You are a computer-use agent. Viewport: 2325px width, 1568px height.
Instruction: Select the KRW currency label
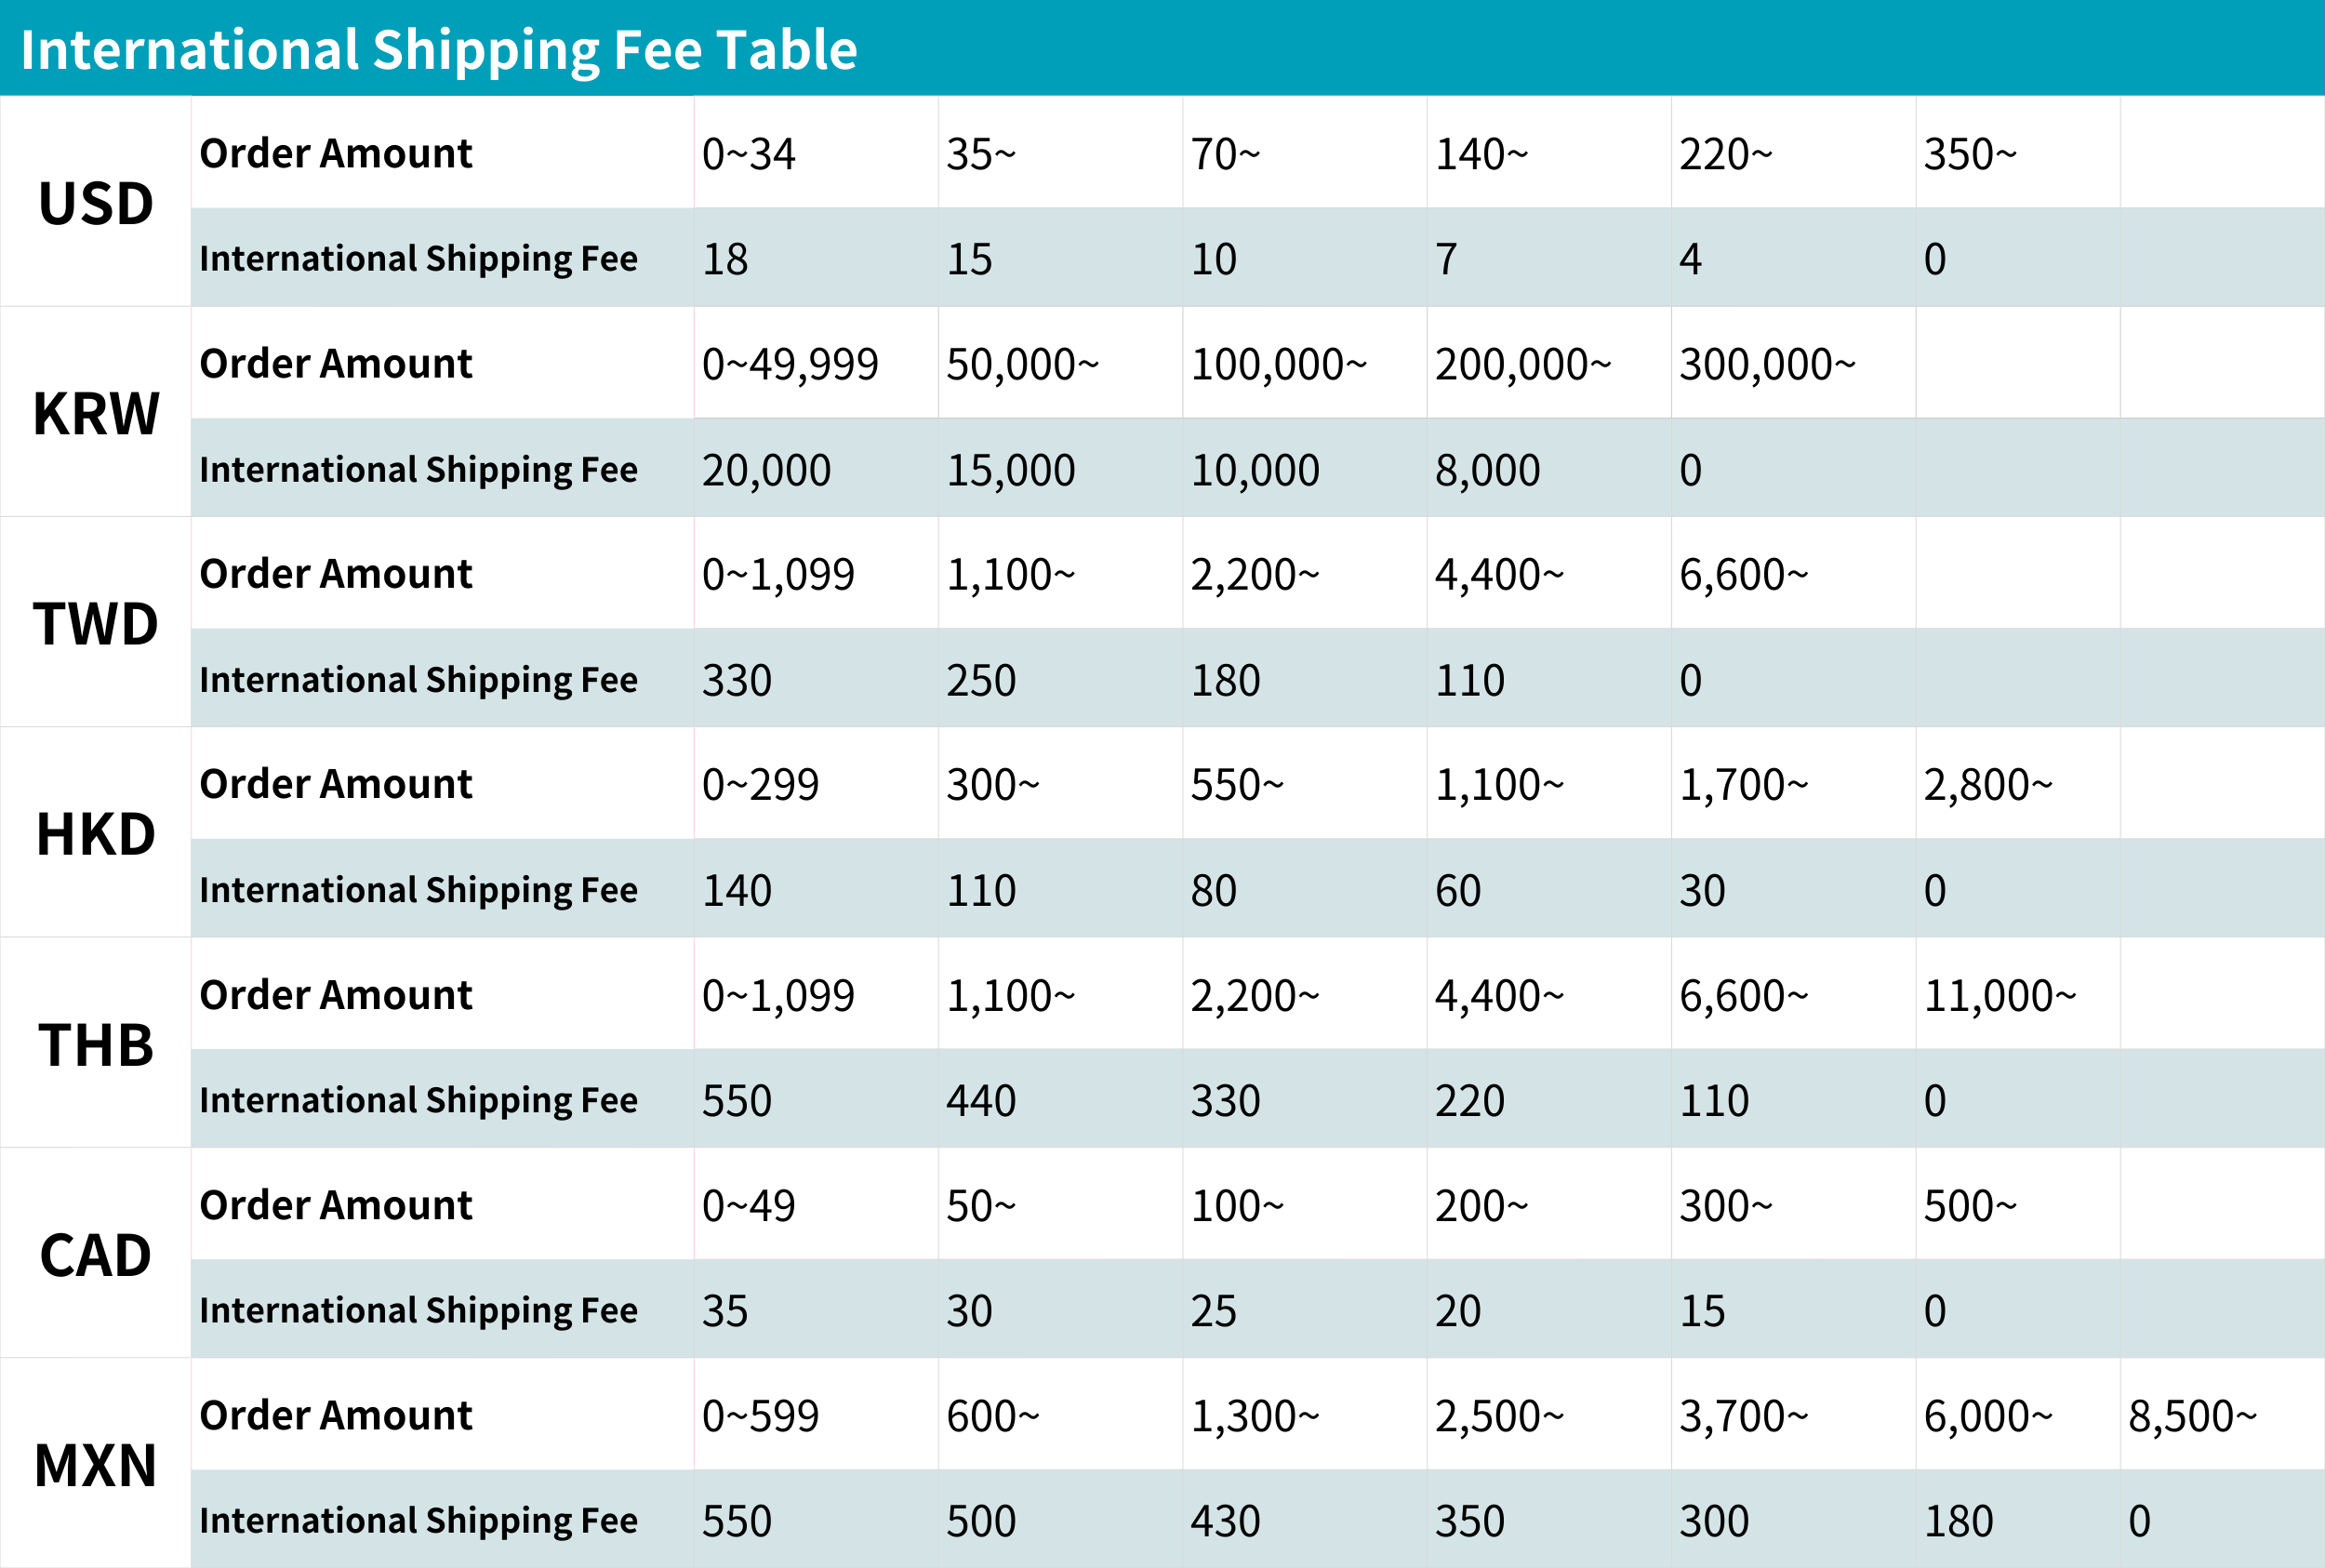[x=96, y=413]
